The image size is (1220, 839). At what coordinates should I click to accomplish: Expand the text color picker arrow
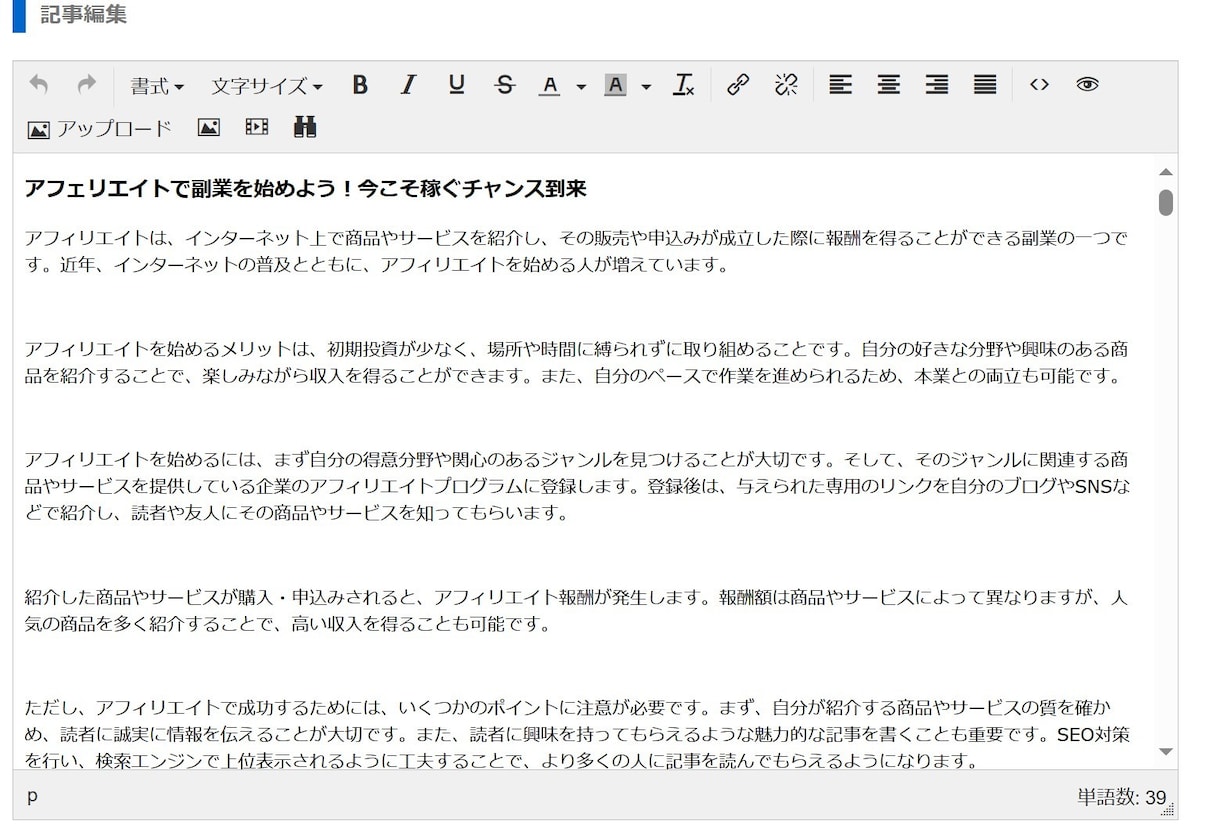coord(580,87)
